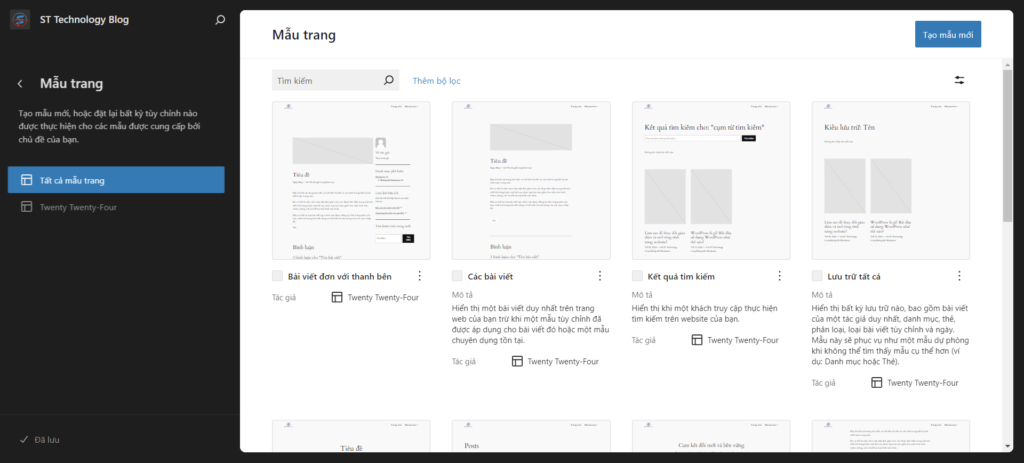Click the Thêm bộ lọc link

[x=436, y=80]
